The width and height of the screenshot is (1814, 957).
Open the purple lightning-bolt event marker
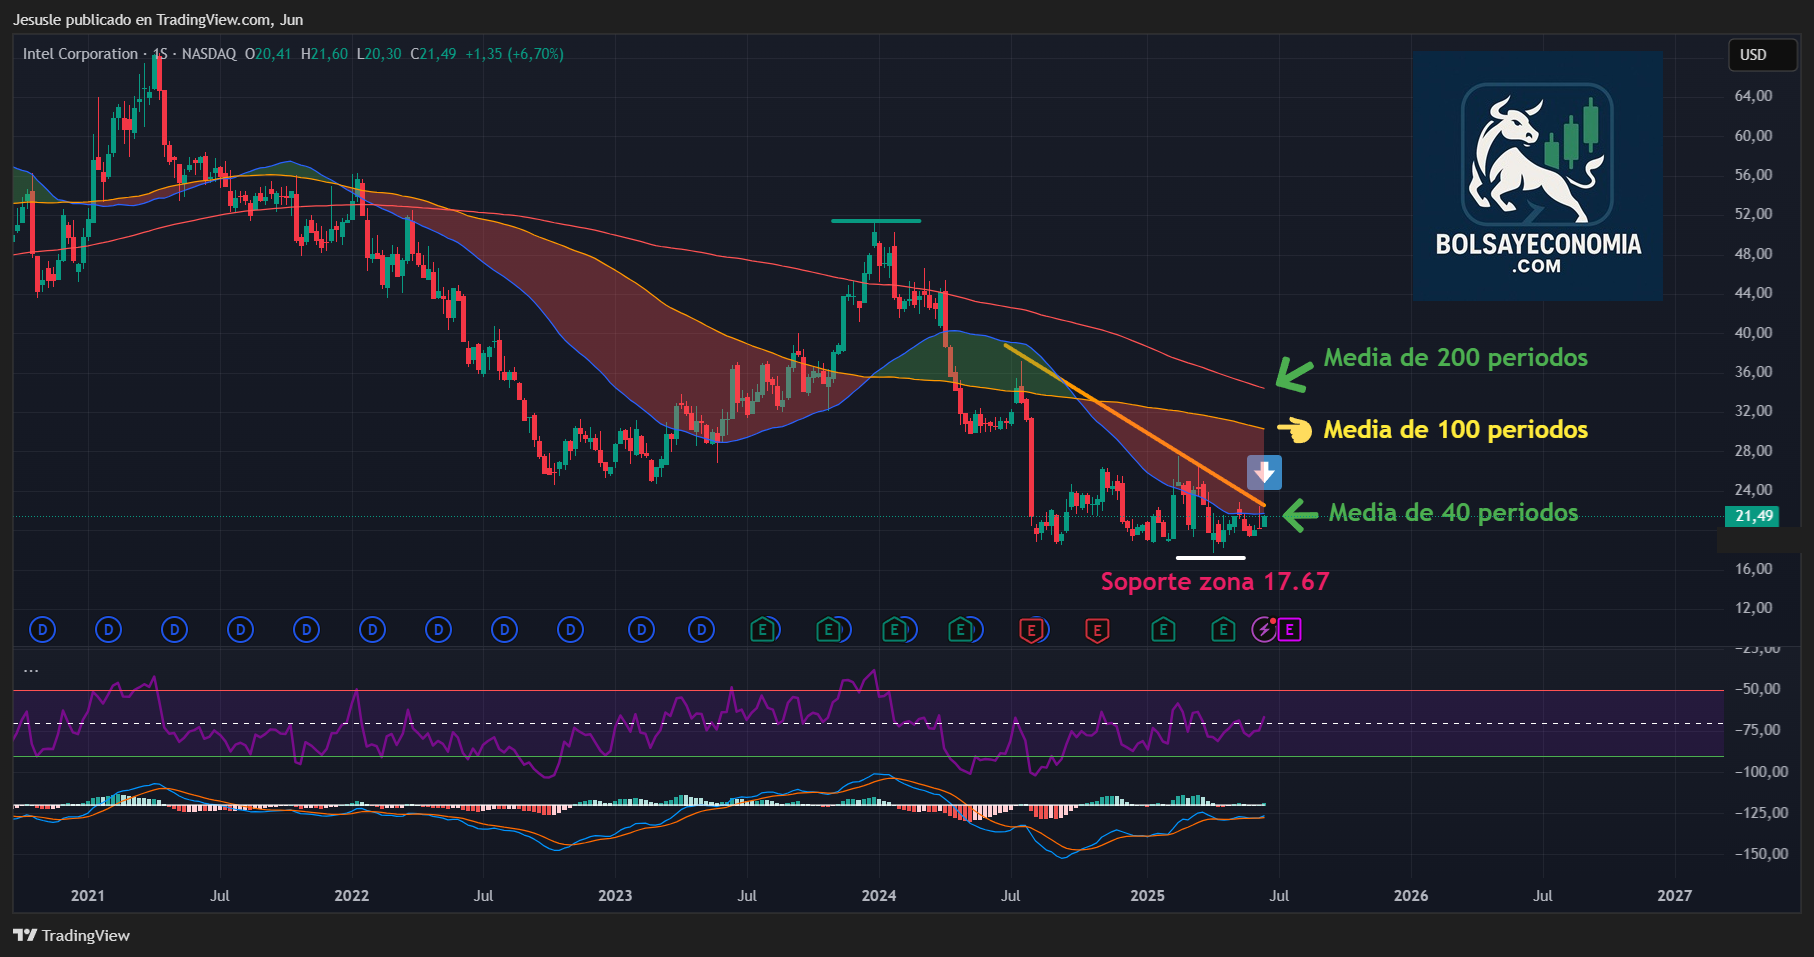[x=1264, y=630]
